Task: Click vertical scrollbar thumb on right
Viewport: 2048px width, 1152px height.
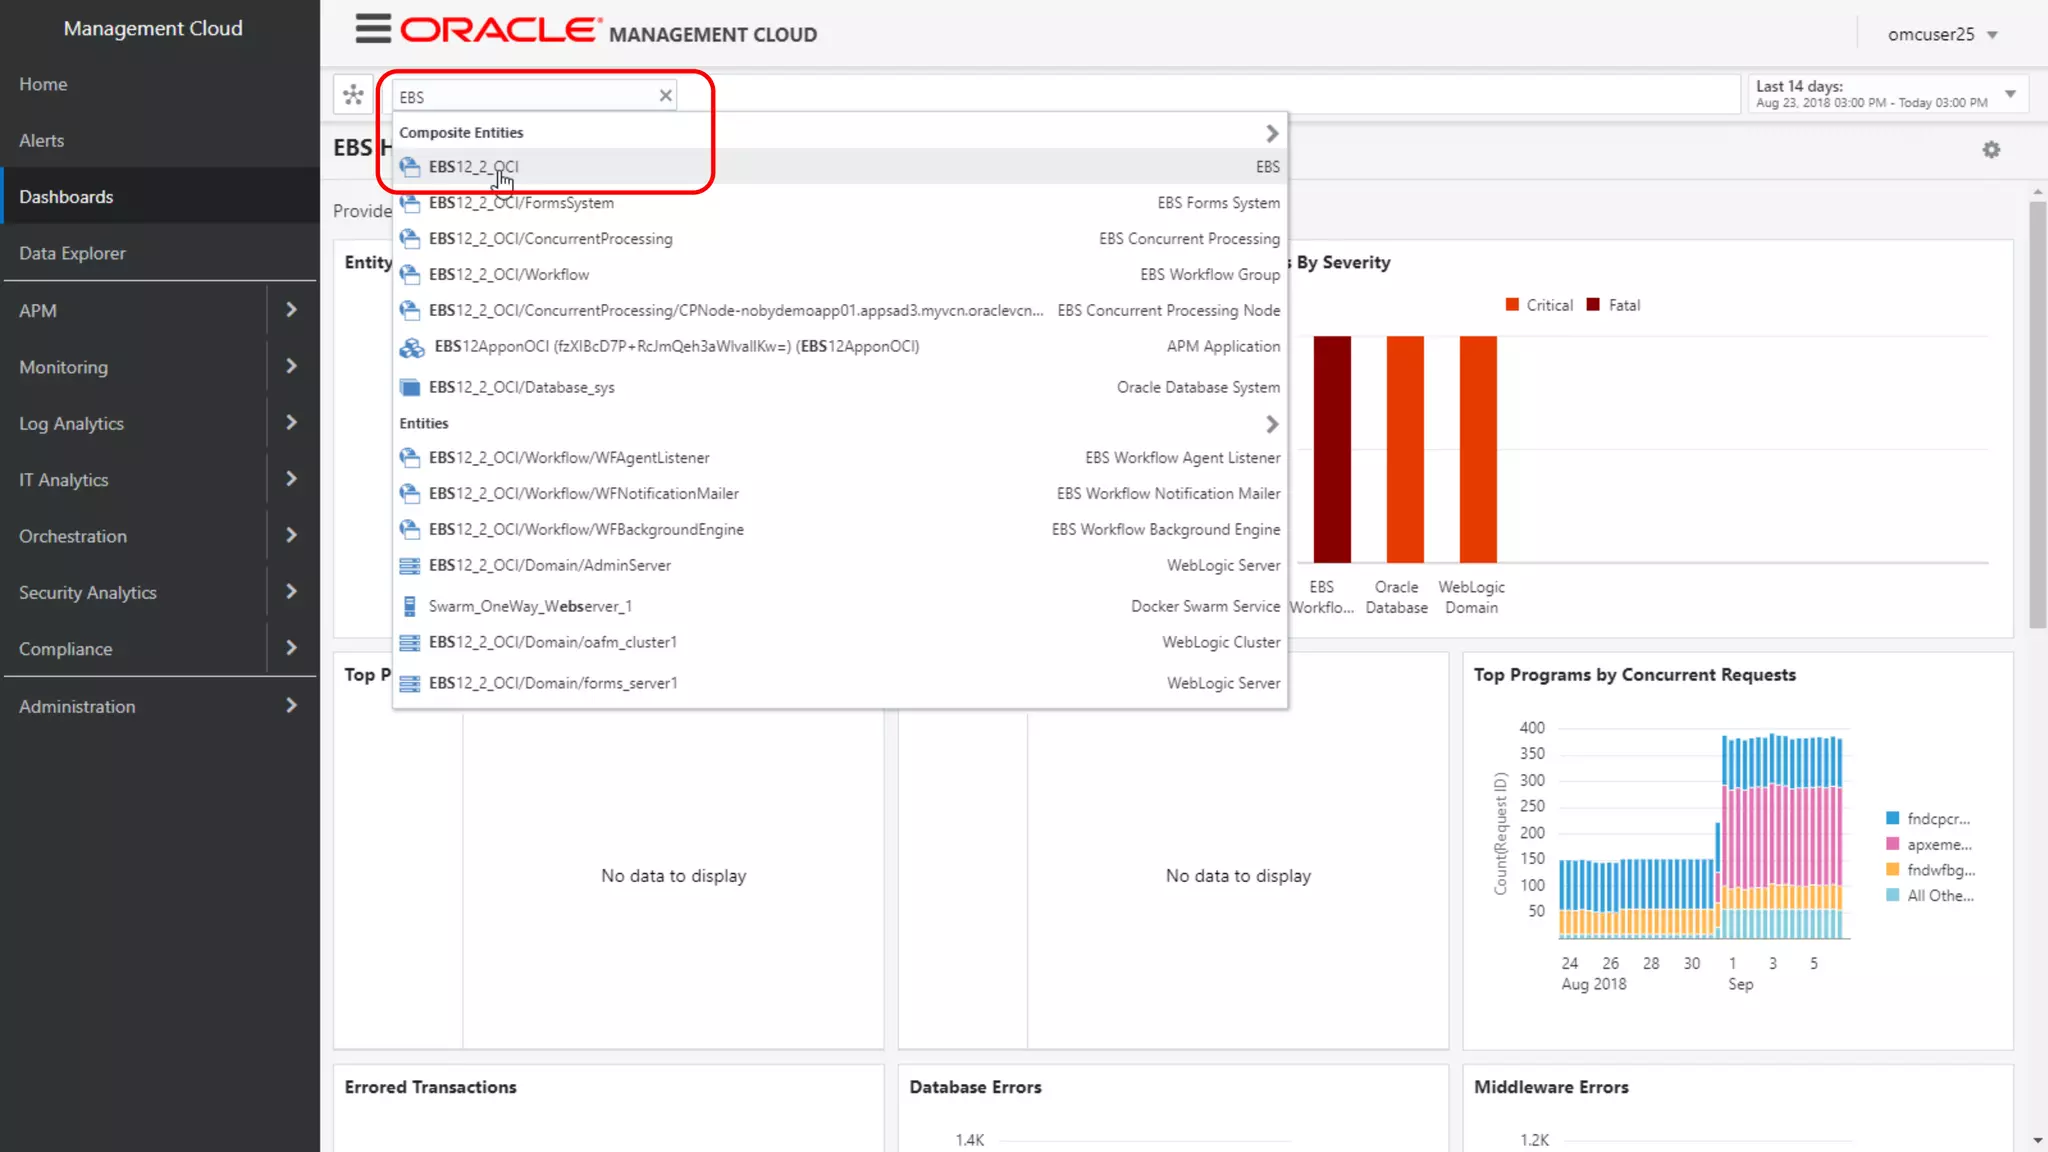Action: [2037, 415]
